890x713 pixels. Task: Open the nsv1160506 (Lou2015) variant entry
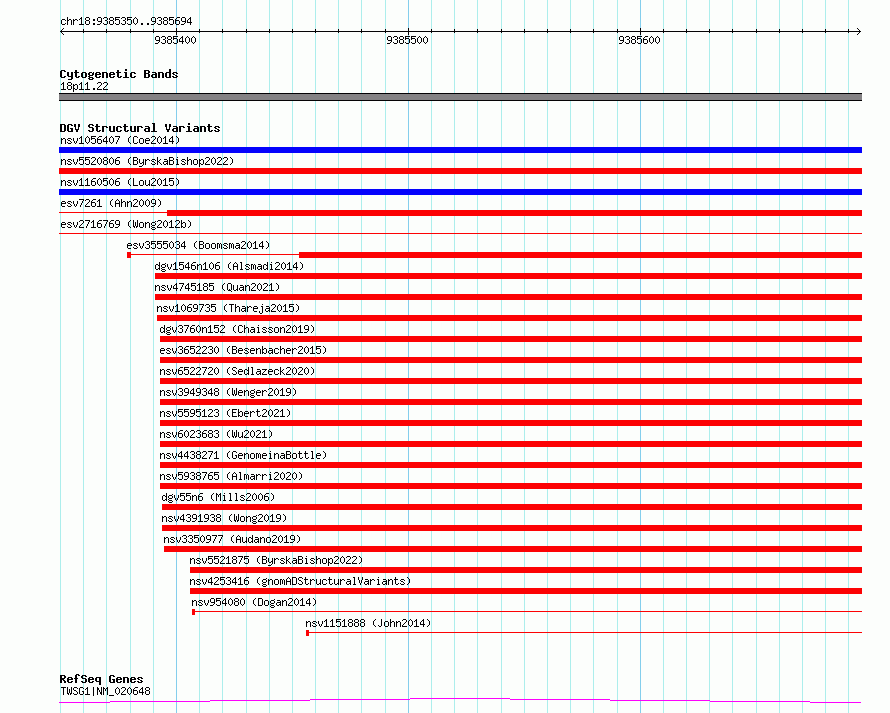pyautogui.click(x=120, y=182)
